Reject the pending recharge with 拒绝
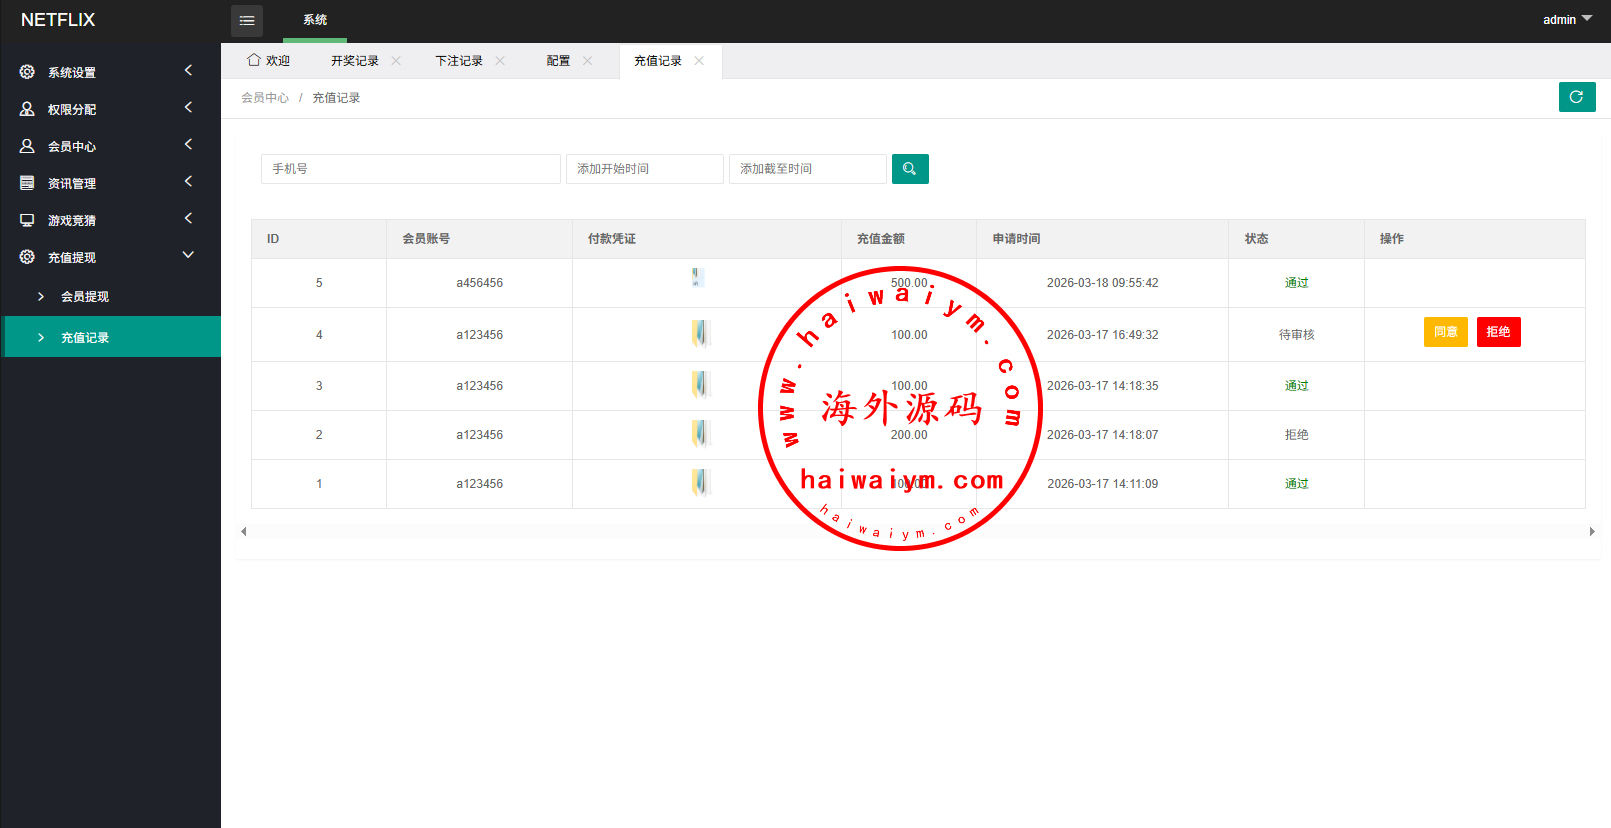1611x828 pixels. 1498,332
